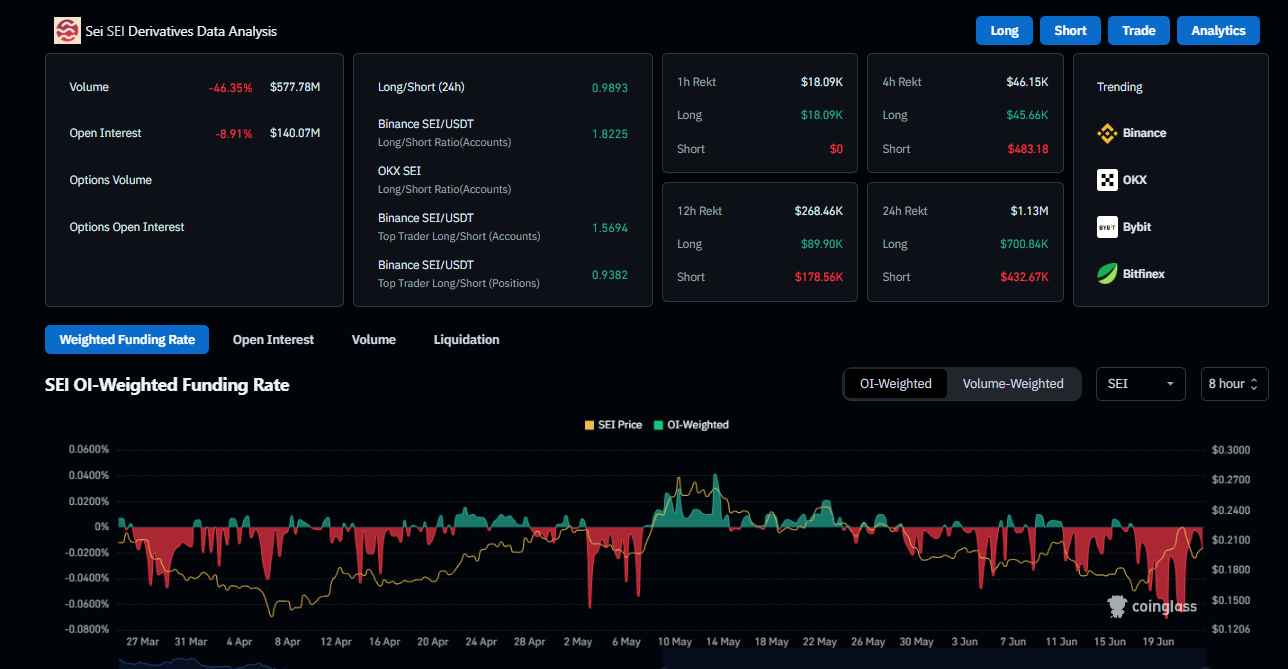Toggle OI-Weighted legend swatch
This screenshot has width=1288, height=669.
point(658,425)
